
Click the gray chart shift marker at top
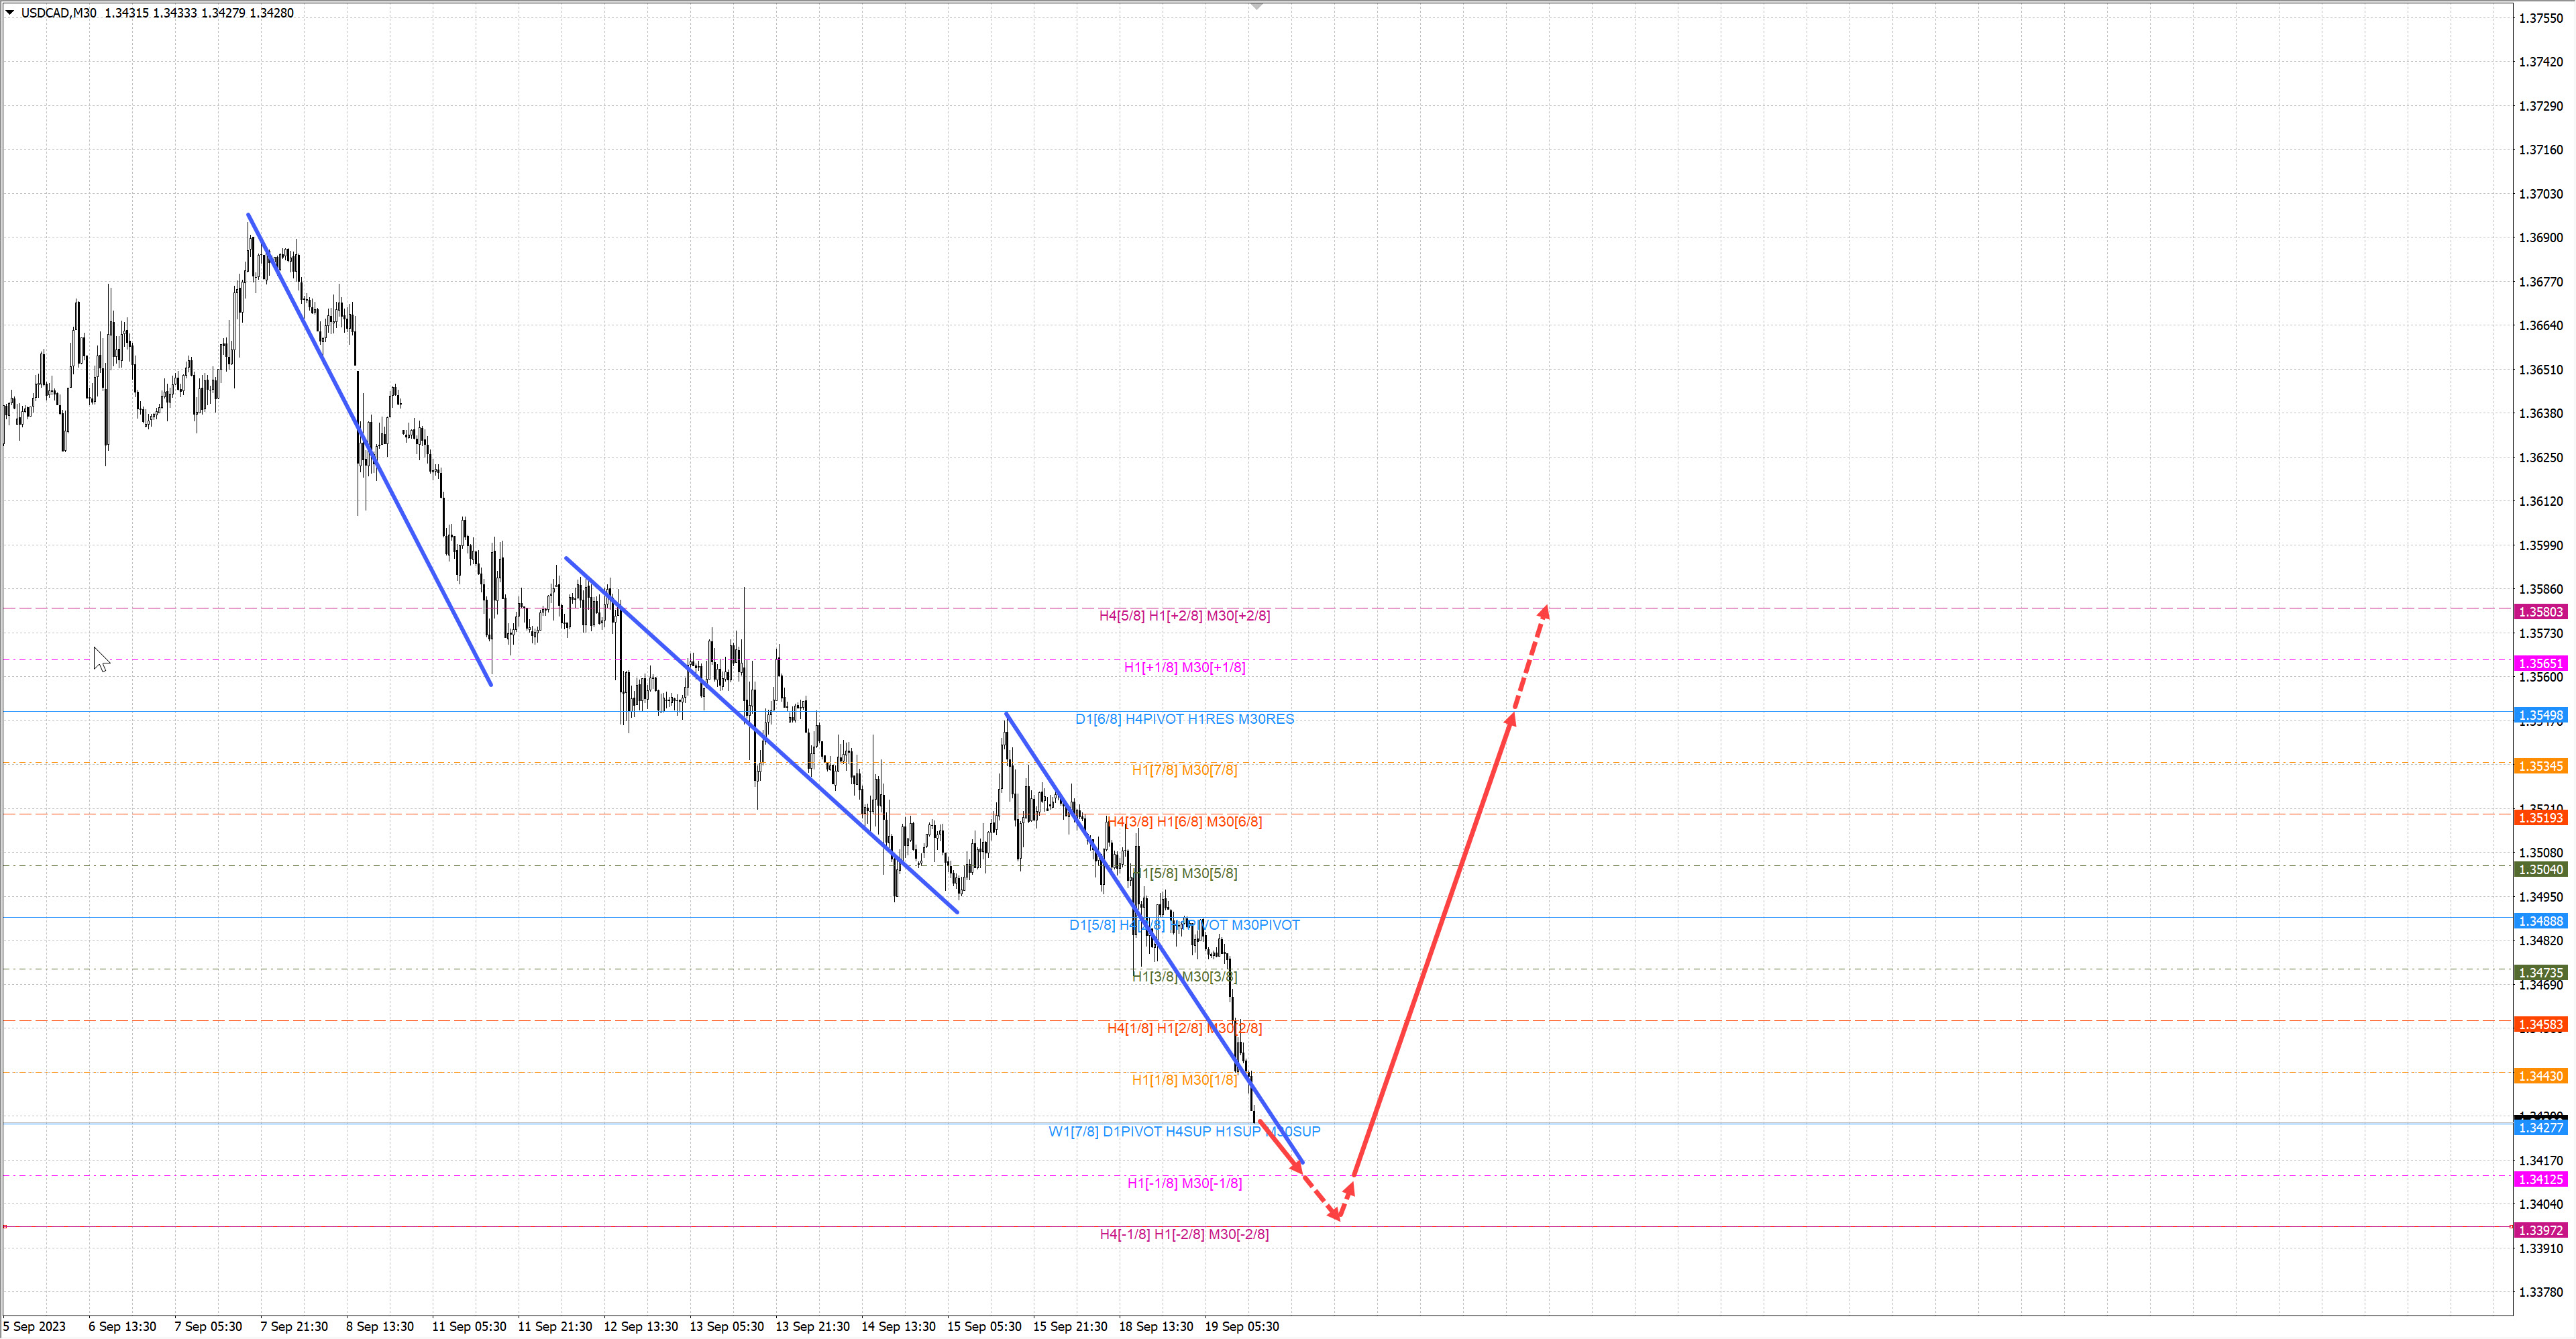[1257, 7]
